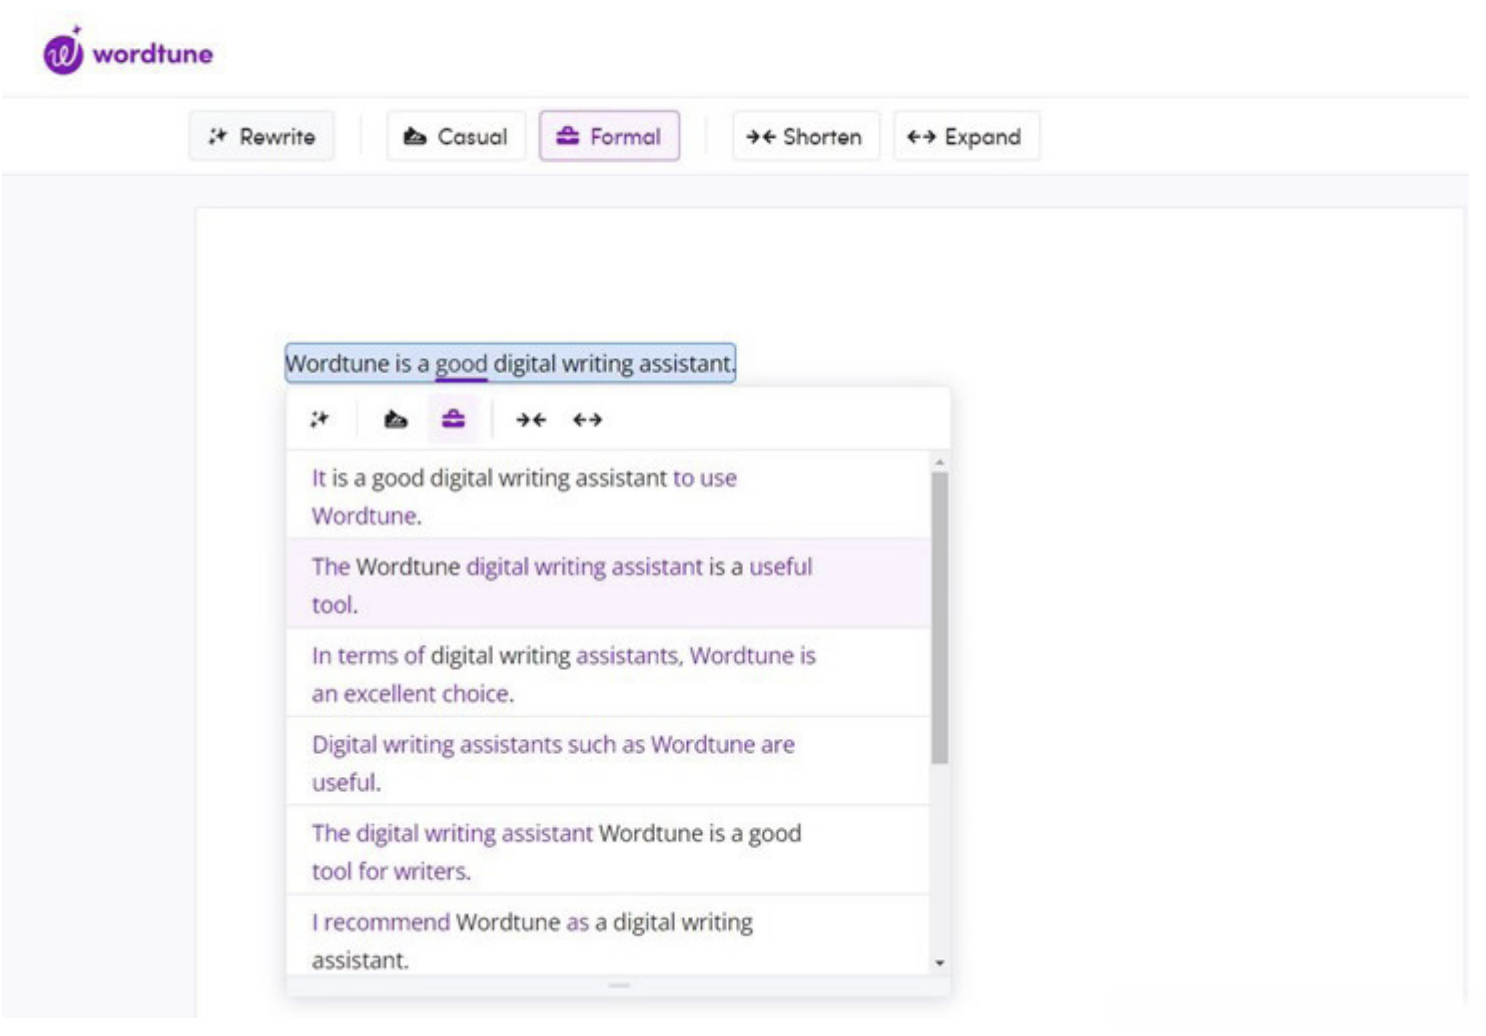Choose the formal briefcase icon in the popup
This screenshot has width=1486, height=1036.
coord(454,419)
